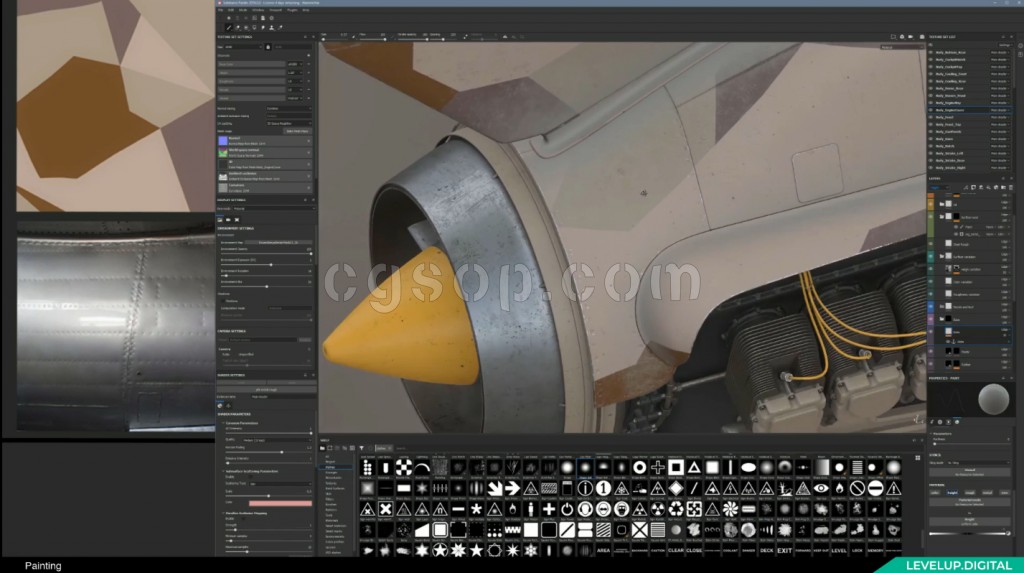
Task: Select the Paint brush tool
Action: tap(229, 27)
